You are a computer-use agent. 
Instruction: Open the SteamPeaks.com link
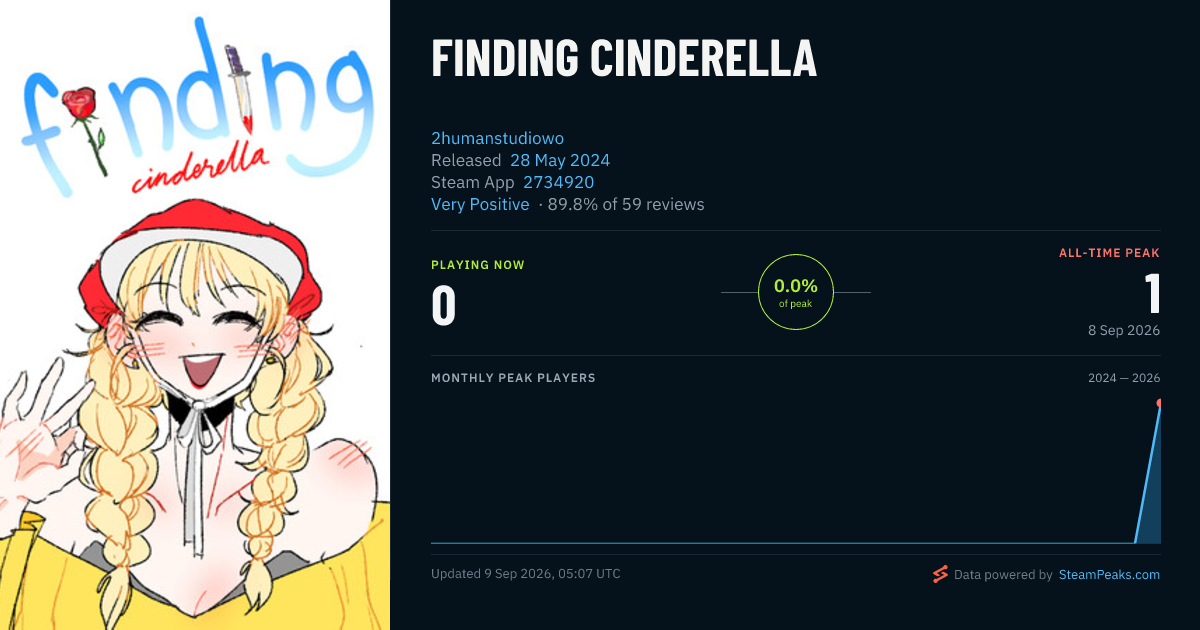[1109, 575]
